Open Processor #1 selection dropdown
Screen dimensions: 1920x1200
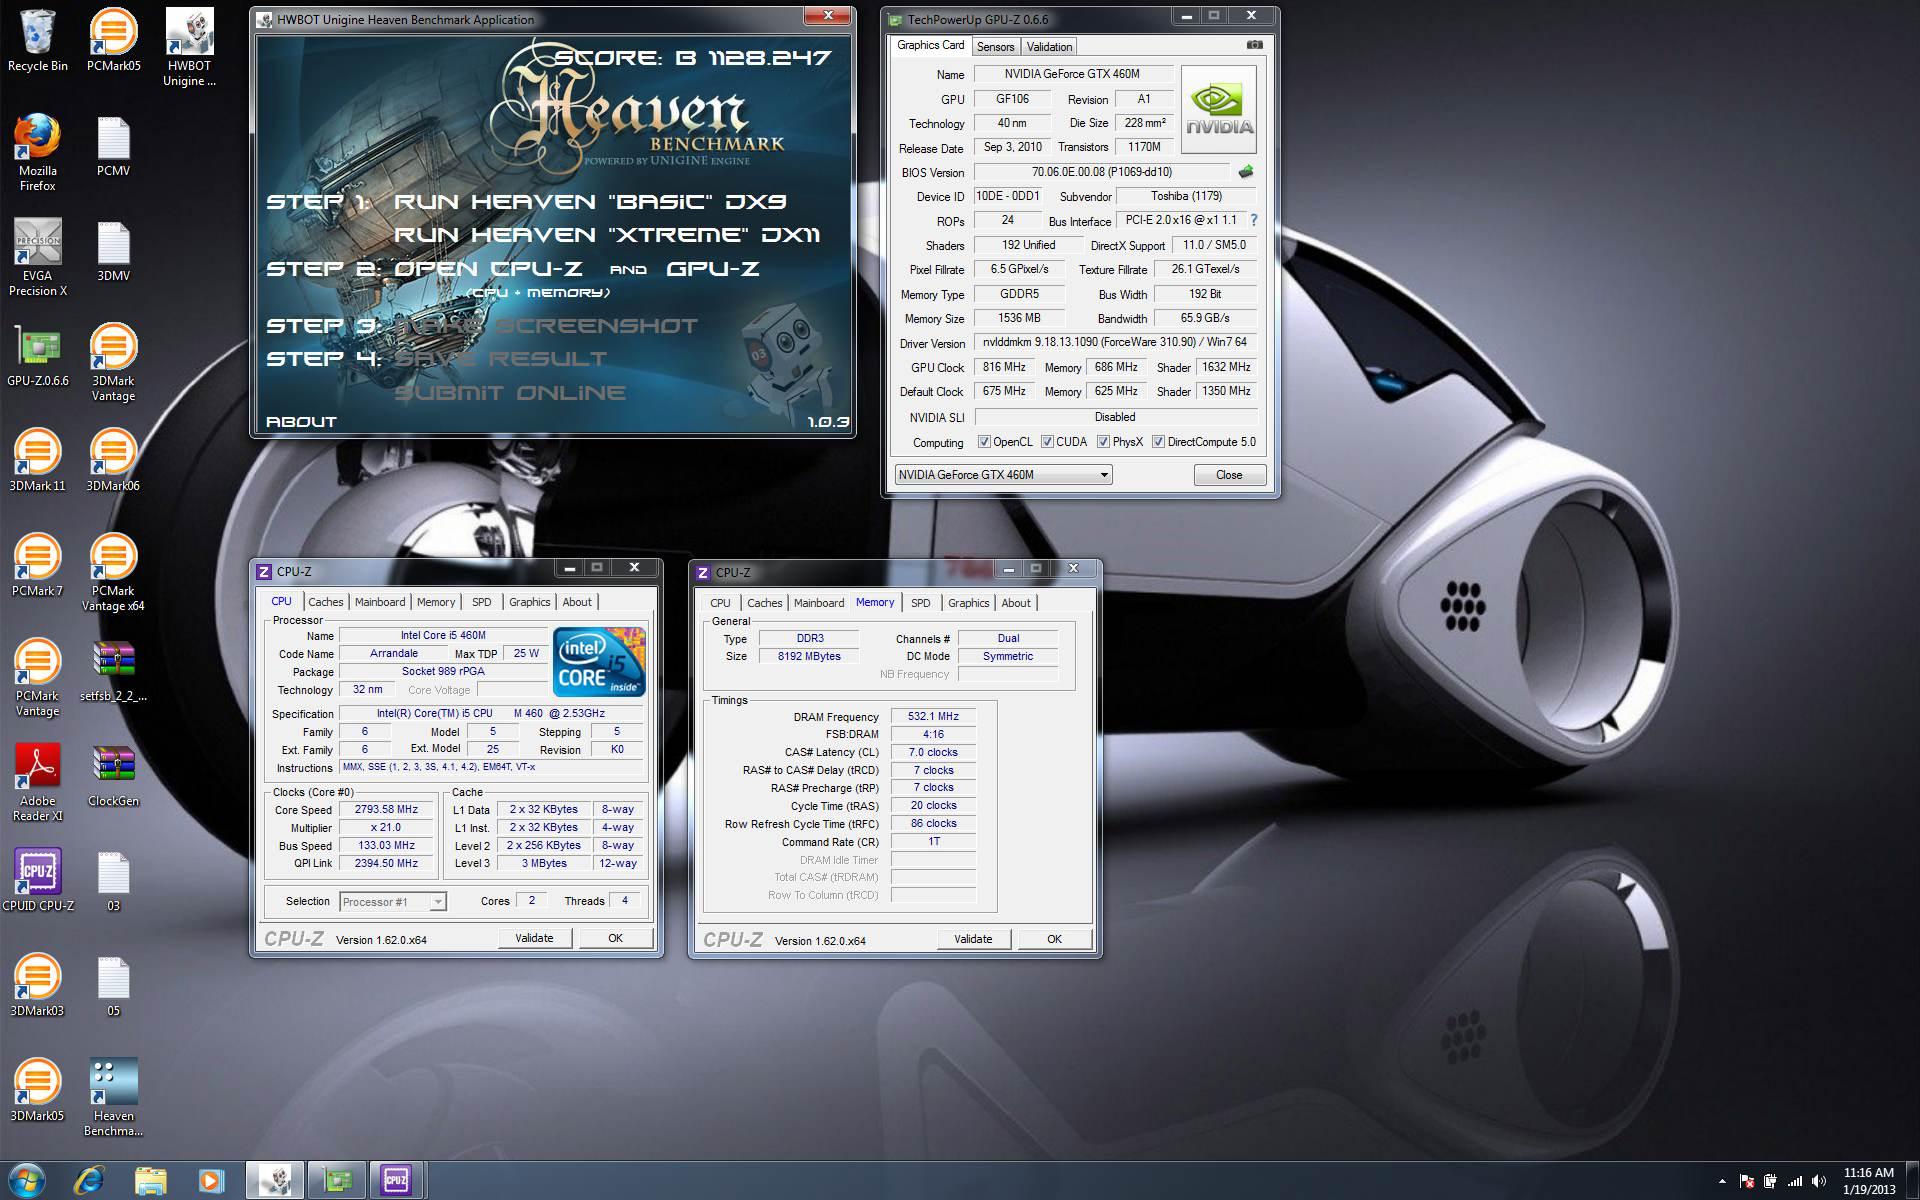coord(393,902)
